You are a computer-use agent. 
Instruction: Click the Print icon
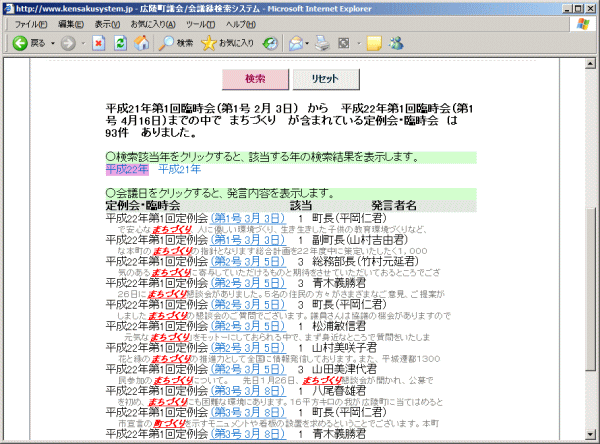point(322,43)
